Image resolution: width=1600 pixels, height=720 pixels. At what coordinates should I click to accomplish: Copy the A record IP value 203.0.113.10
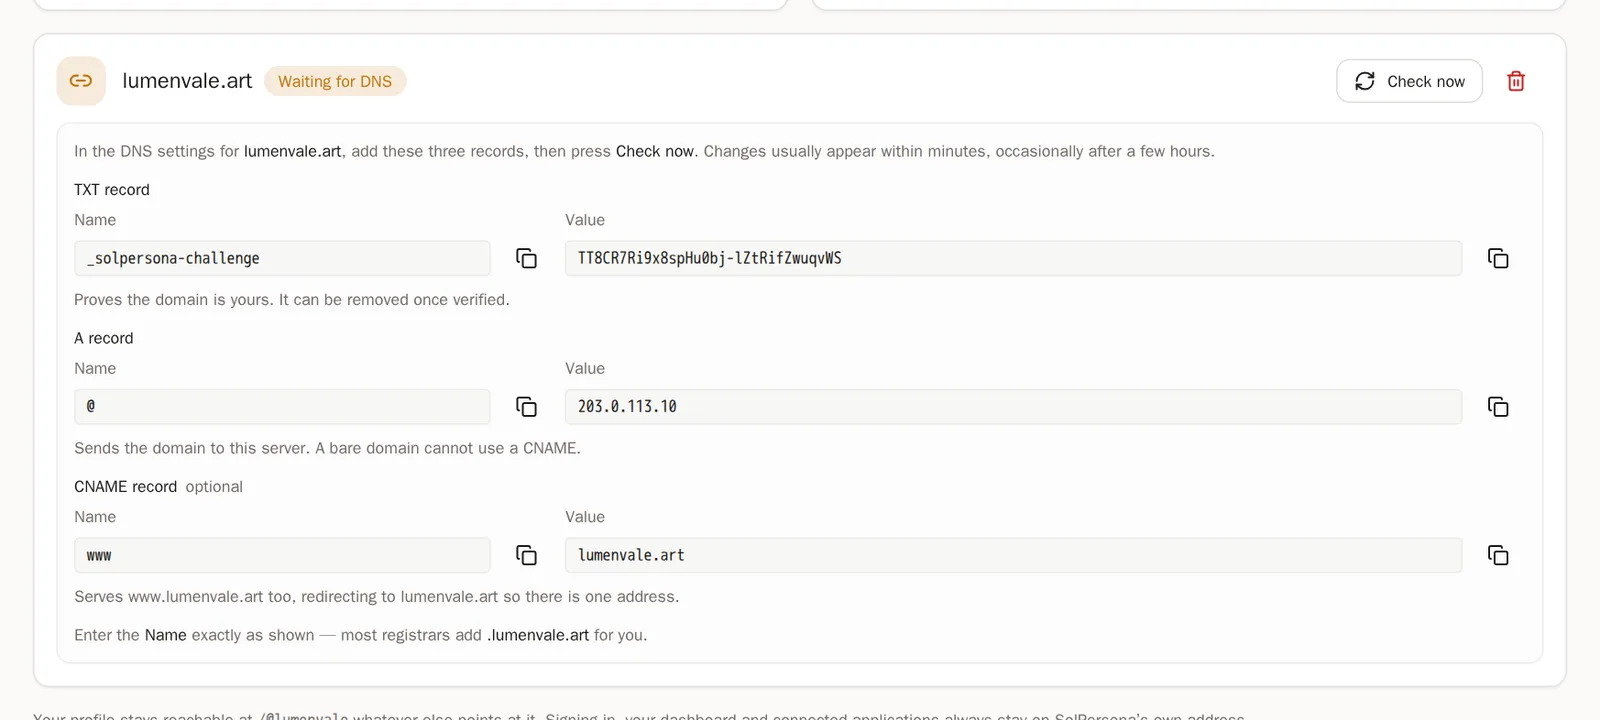pyautogui.click(x=1498, y=407)
